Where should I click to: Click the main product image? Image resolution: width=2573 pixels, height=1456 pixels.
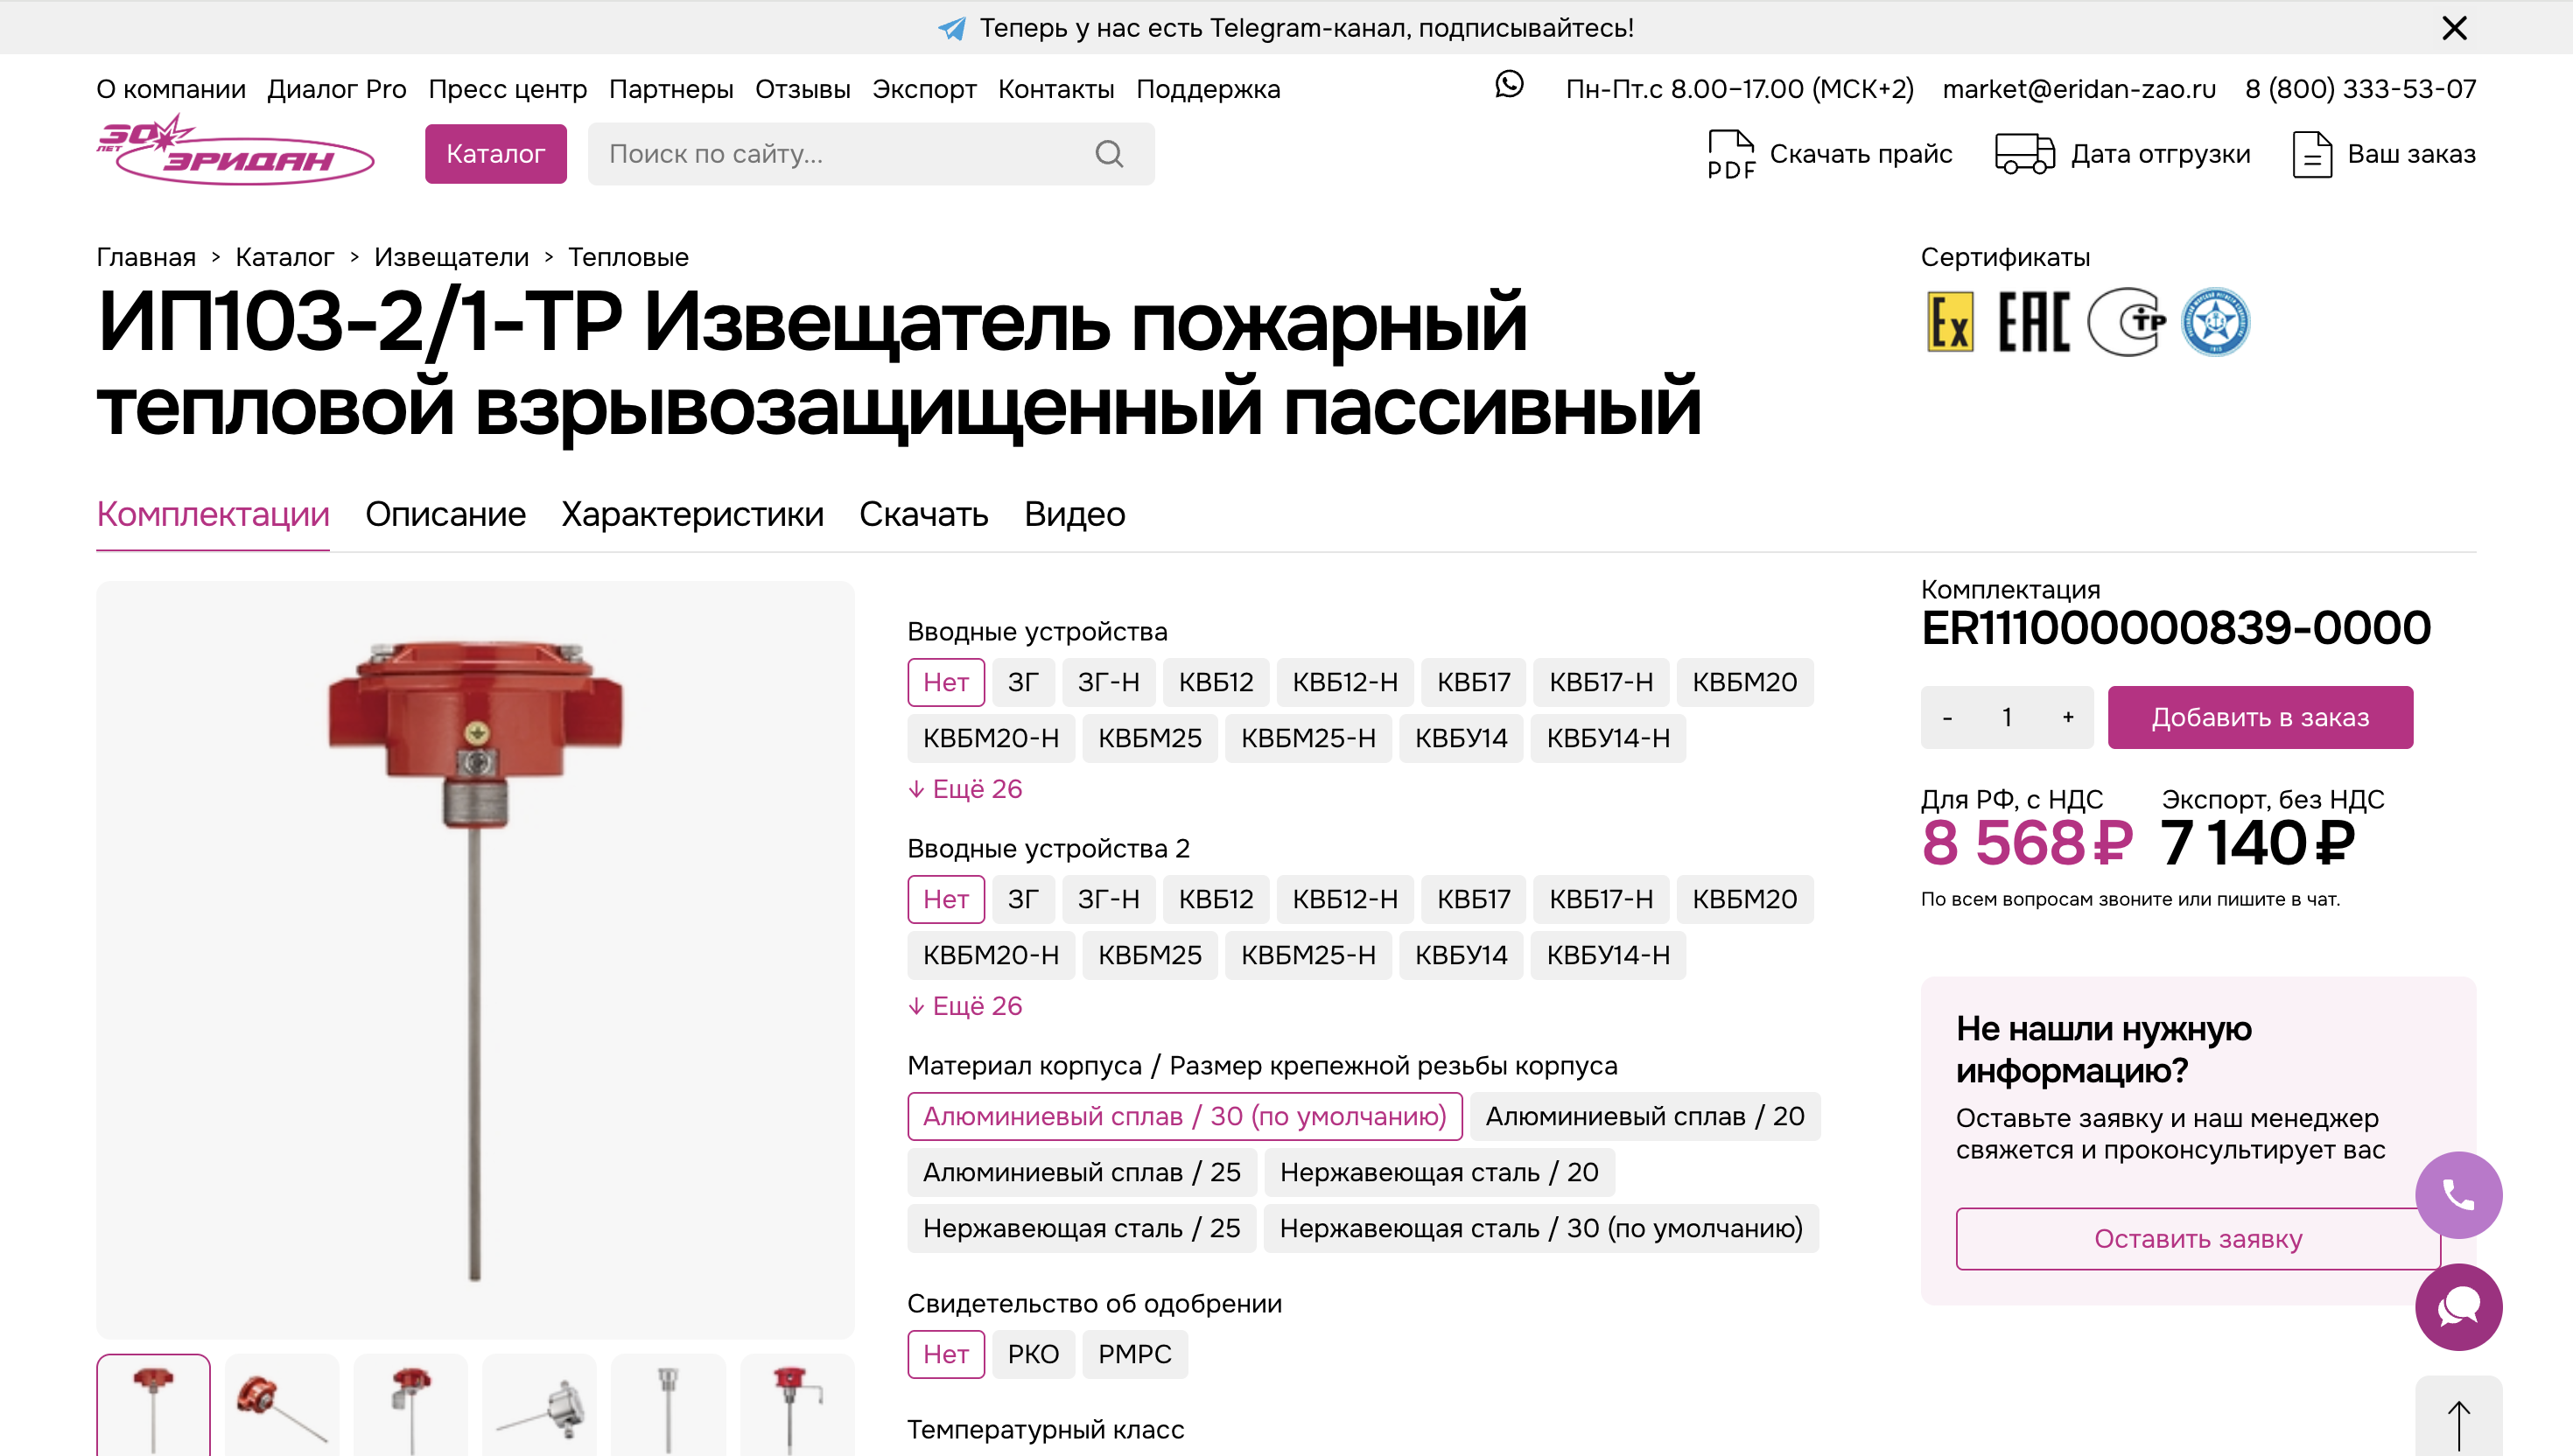coord(475,960)
